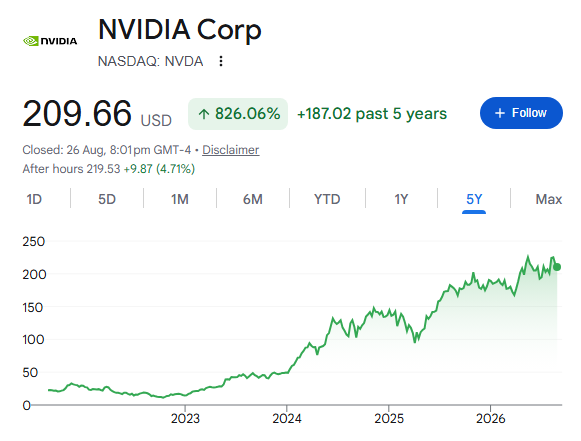Follow NVIDIA Corp stock
Image resolution: width=581 pixels, height=441 pixels.
pos(521,113)
